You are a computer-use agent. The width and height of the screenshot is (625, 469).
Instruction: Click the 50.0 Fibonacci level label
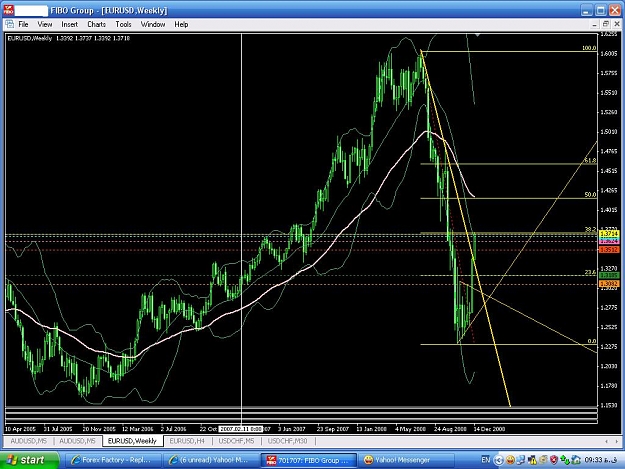[590, 194]
